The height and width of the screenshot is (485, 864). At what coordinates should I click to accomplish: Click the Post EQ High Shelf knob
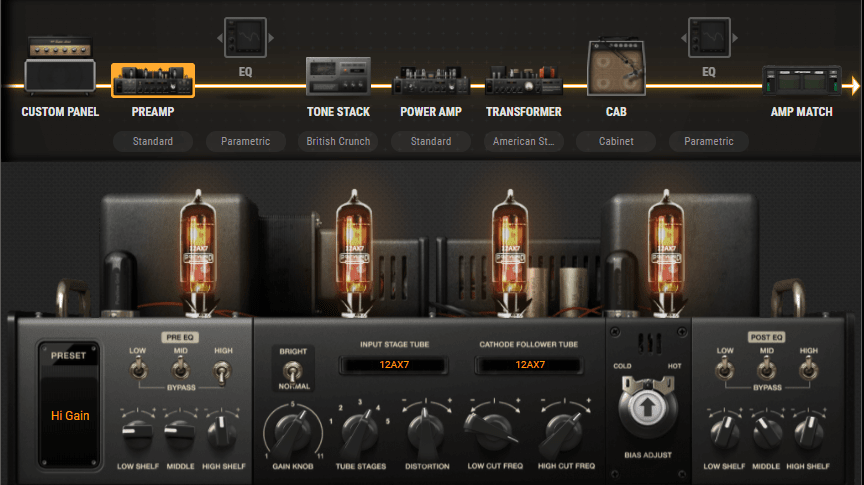tap(808, 433)
